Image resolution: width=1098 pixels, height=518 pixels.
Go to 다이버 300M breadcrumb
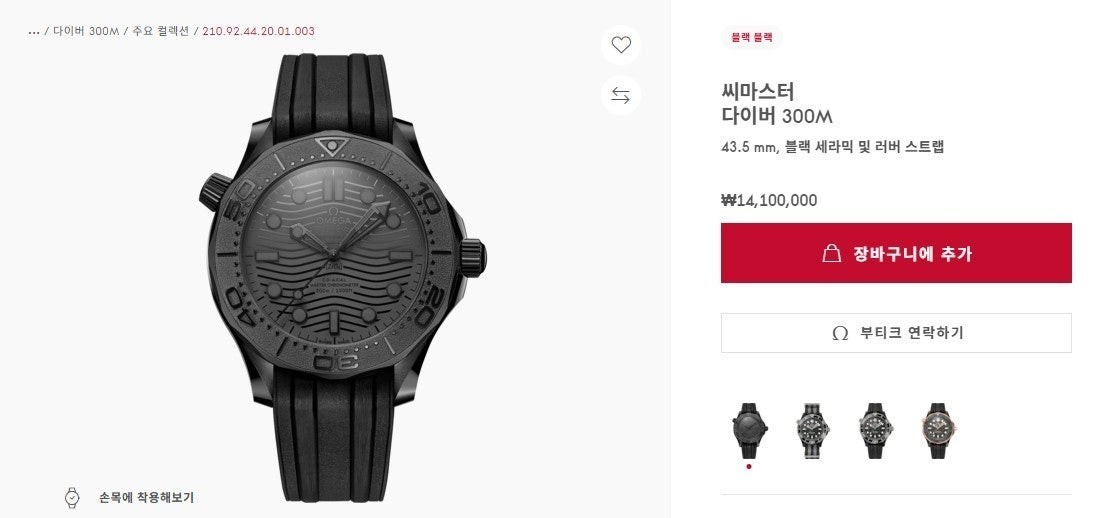coord(86,32)
